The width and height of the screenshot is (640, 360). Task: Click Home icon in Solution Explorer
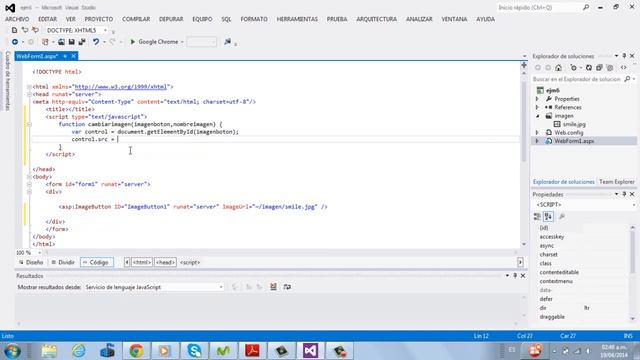(558, 68)
